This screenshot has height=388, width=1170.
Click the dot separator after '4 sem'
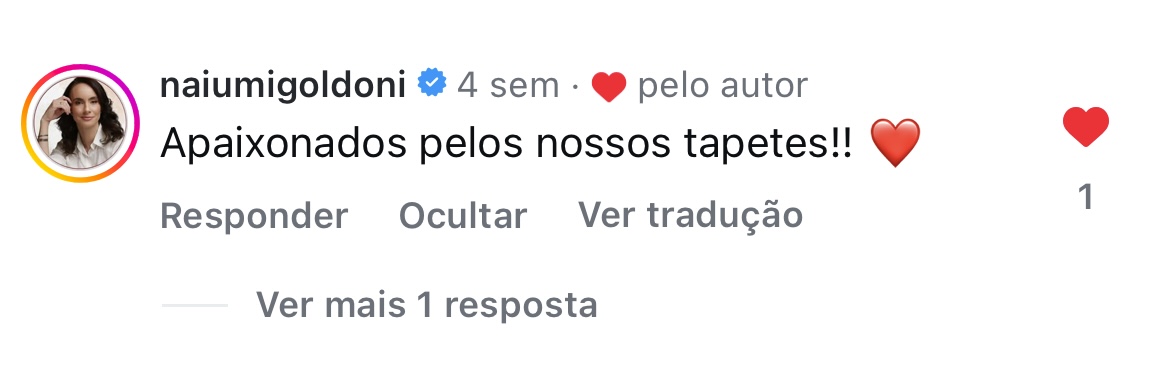pos(575,87)
